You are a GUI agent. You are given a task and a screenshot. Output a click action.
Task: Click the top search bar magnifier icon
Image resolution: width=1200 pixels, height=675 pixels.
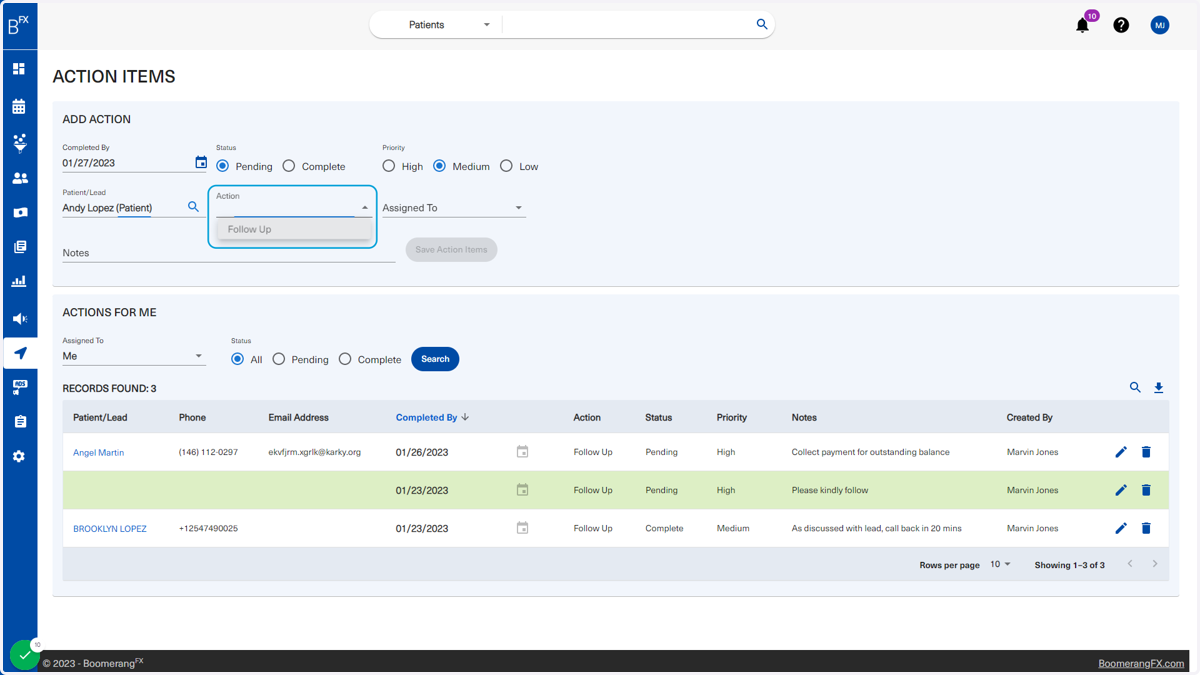coord(762,24)
